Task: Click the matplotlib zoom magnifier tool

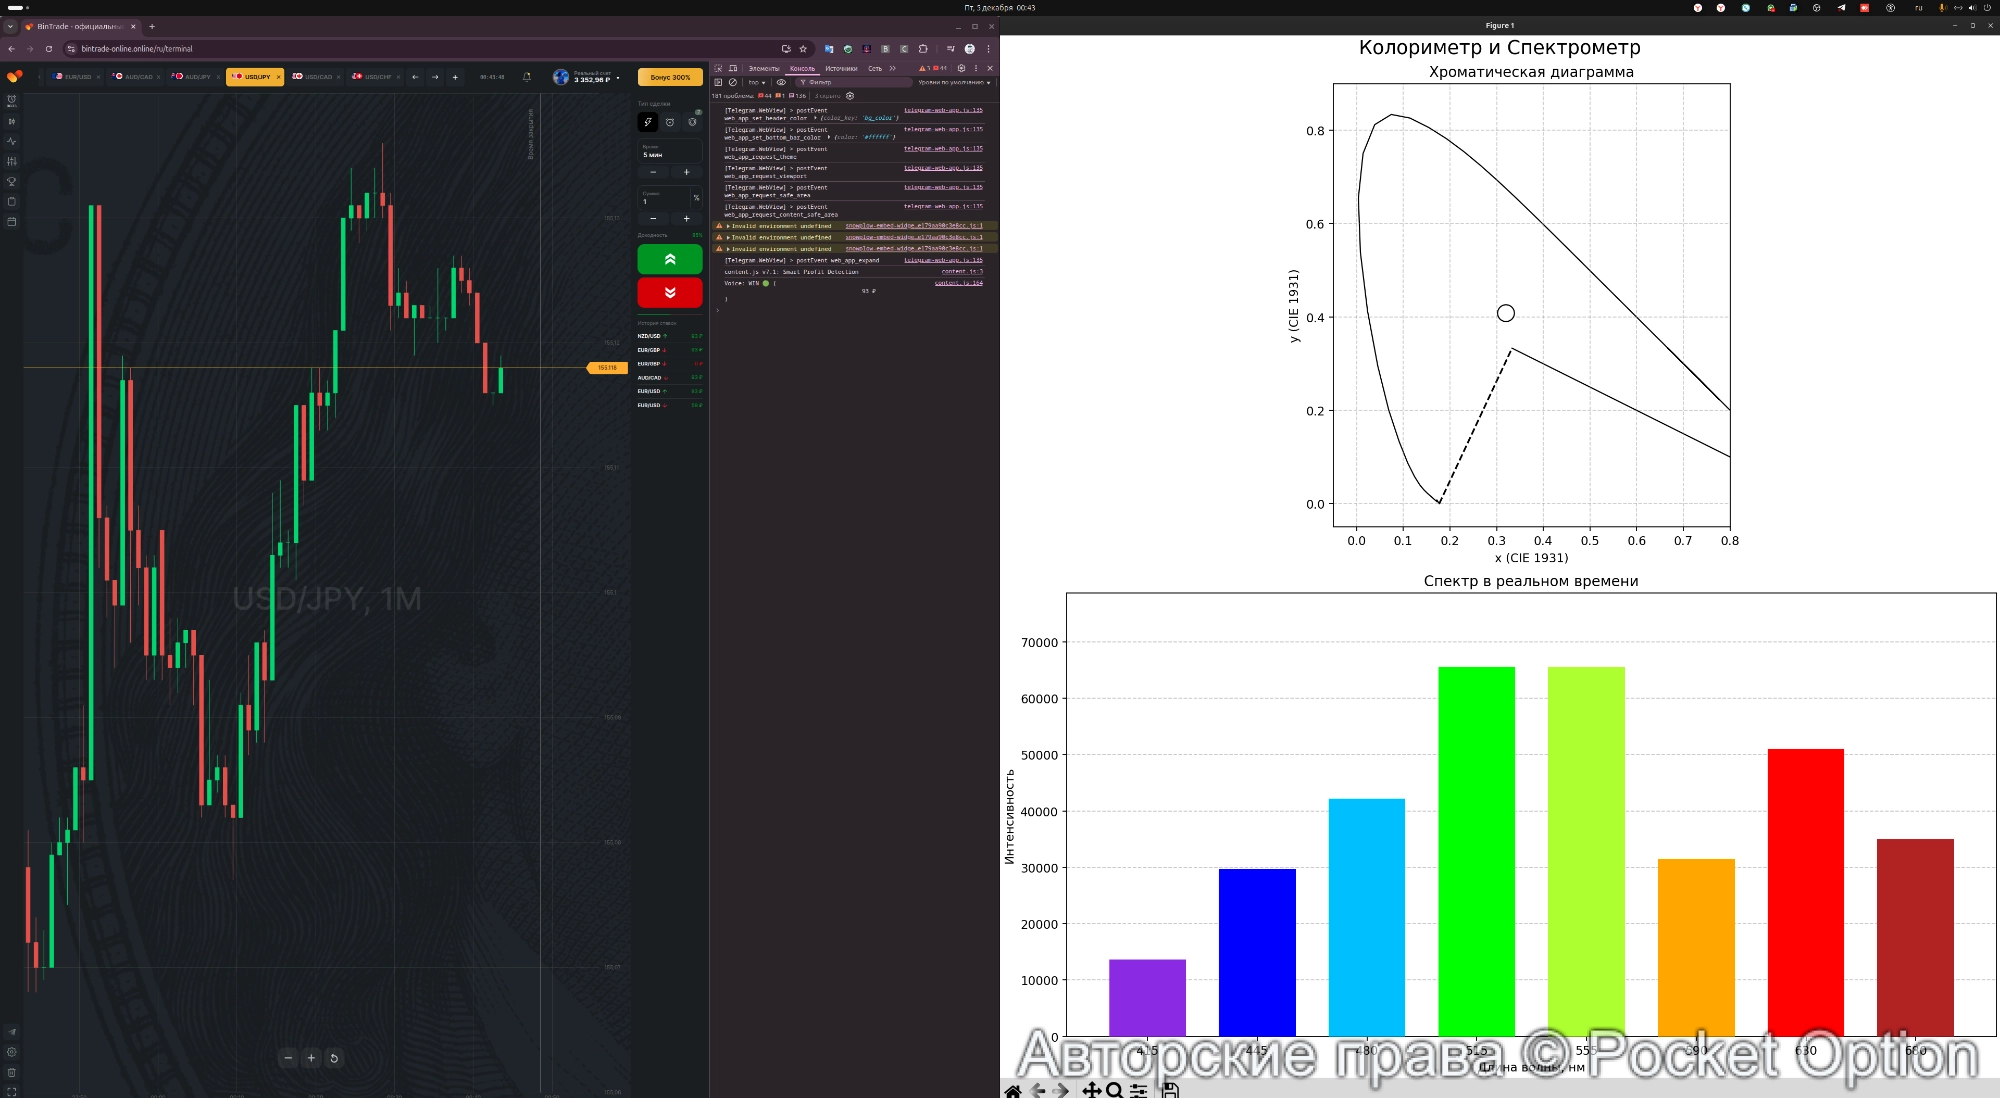Action: click(1114, 1090)
